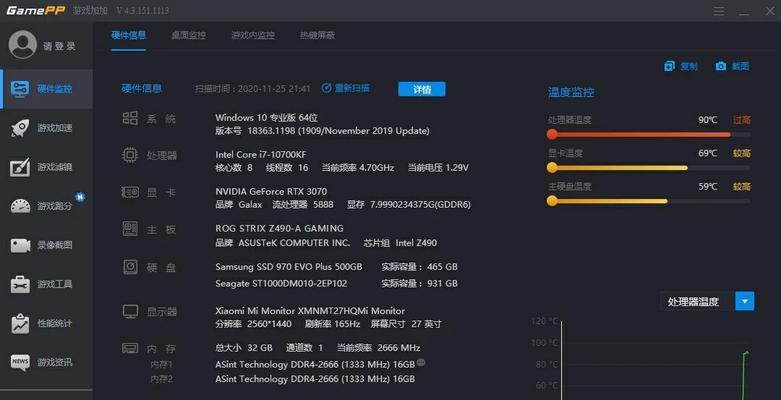Open the 处理器温度 chart dropdown arrow

(745, 301)
